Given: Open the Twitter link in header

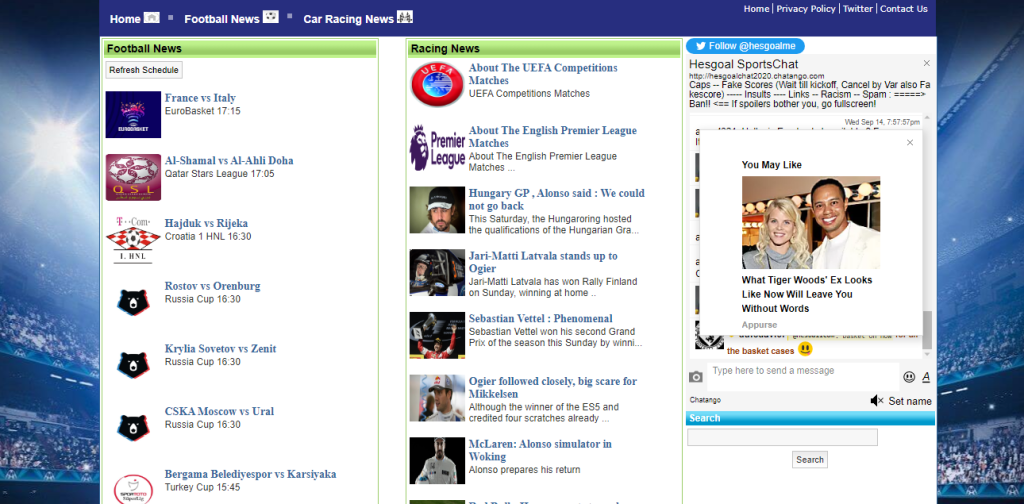Looking at the screenshot, I should coord(857,8).
